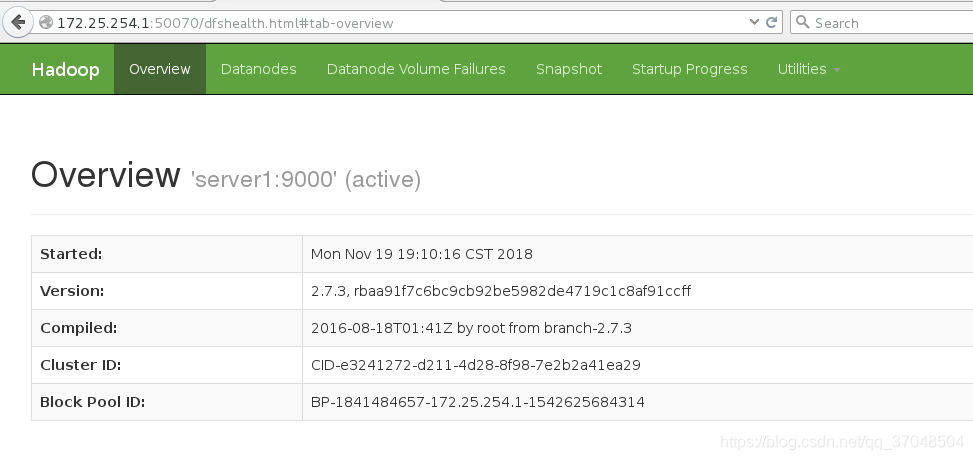The image size is (973, 460).
Task: Reload the page with the refresh icon
Action: click(x=771, y=22)
